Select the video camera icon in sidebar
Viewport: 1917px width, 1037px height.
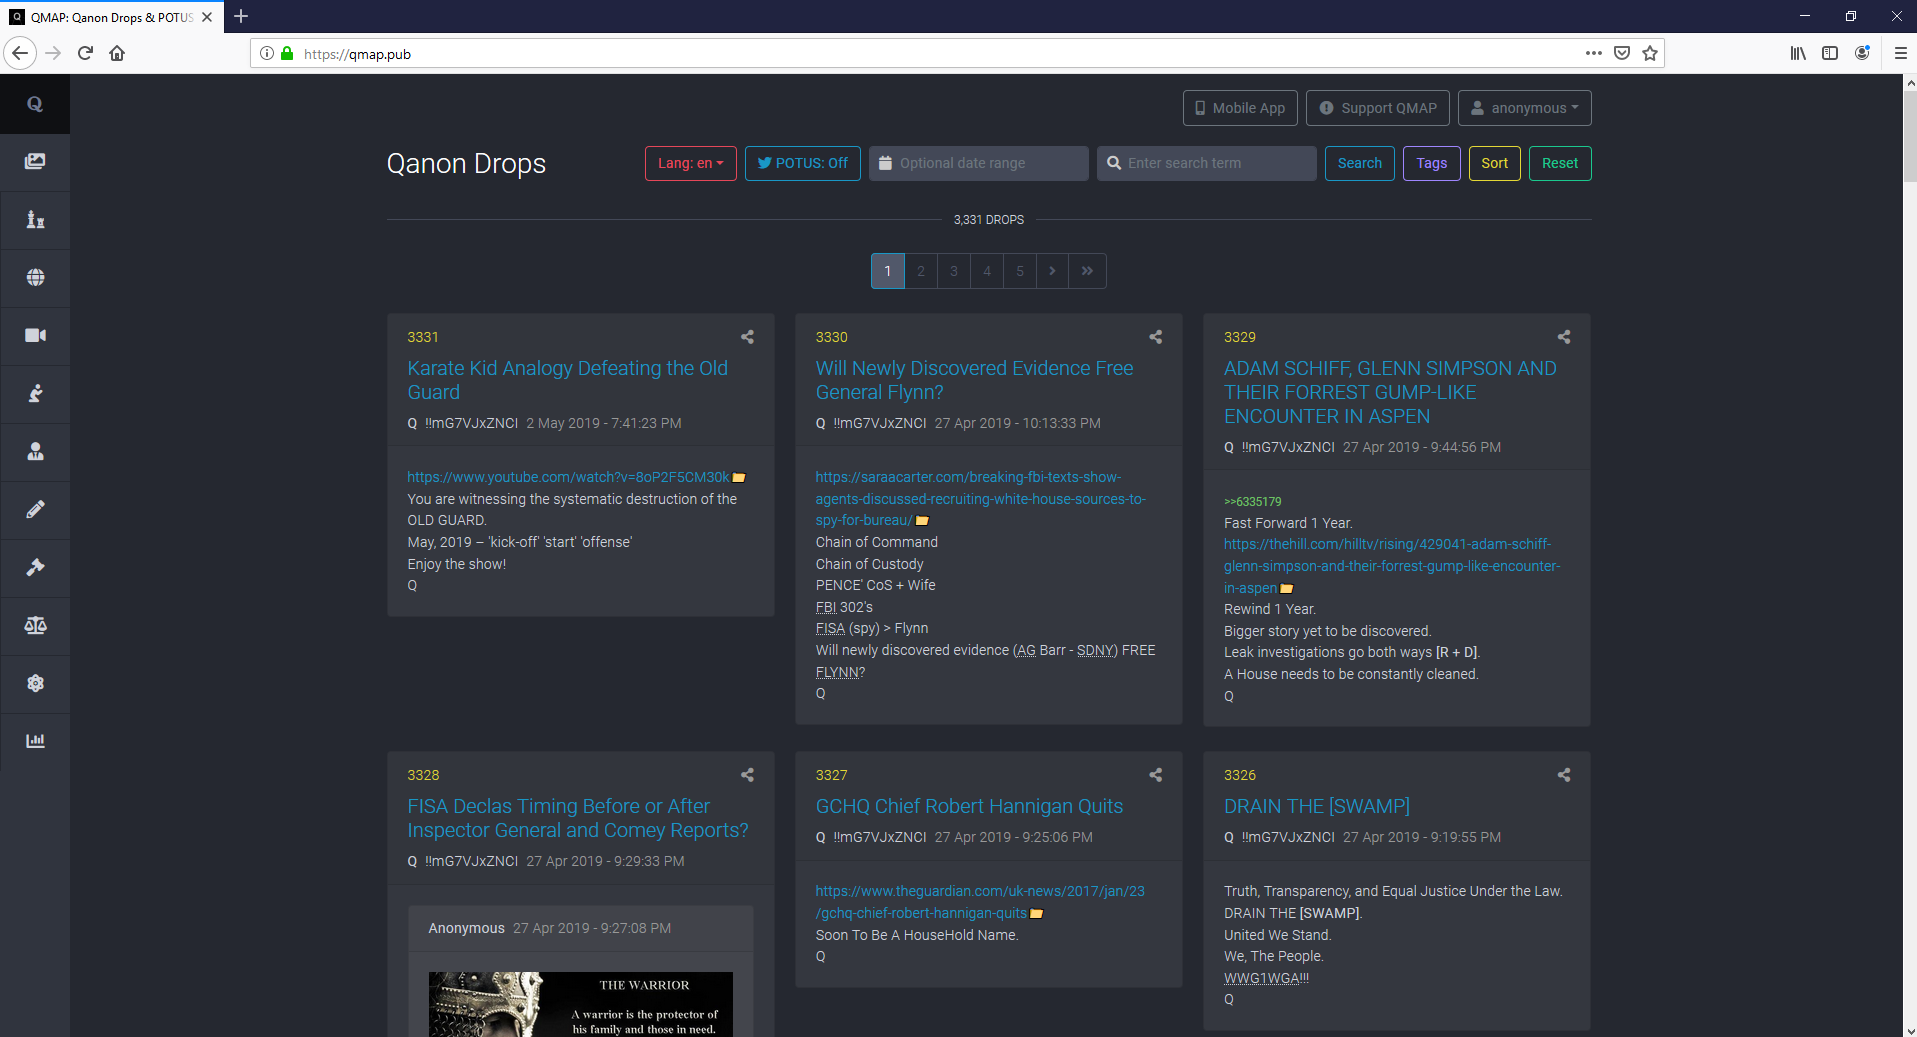click(x=35, y=336)
